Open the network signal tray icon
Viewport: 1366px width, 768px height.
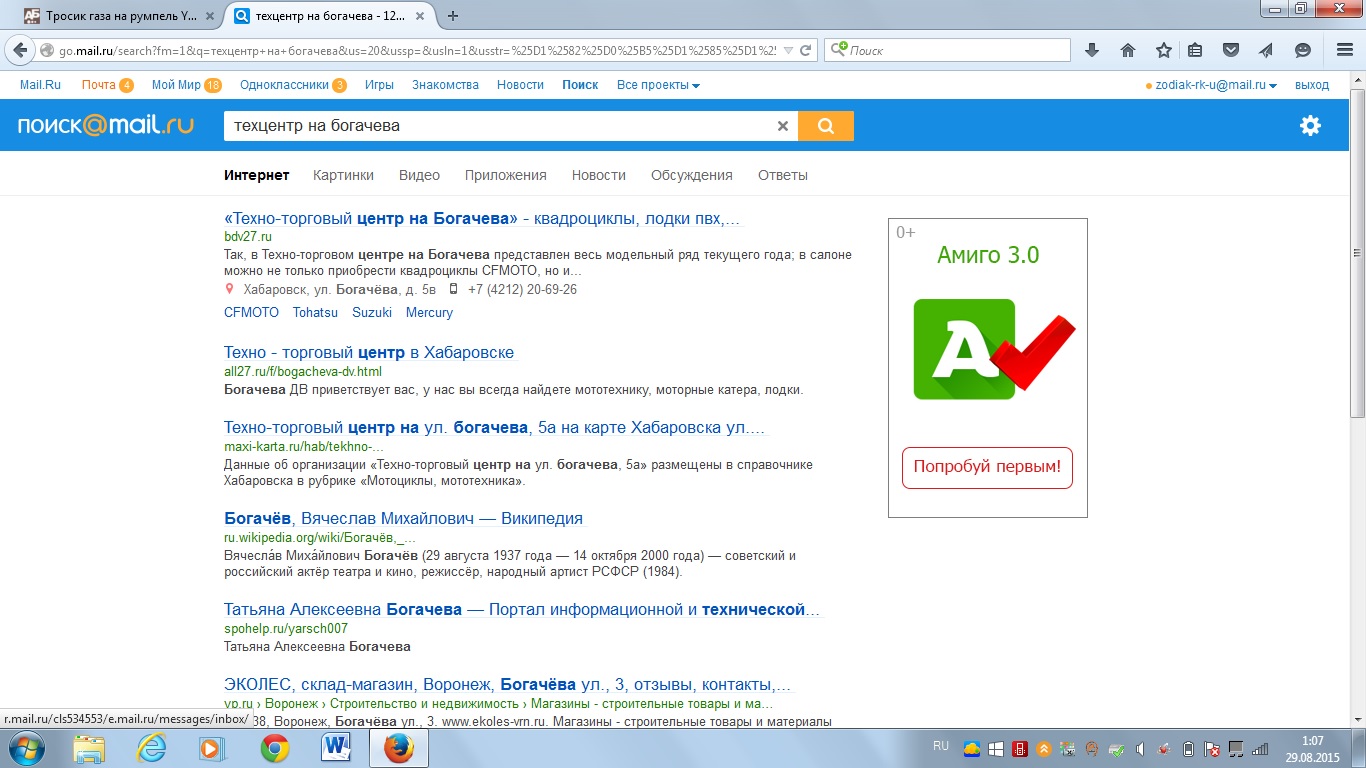(1260, 749)
